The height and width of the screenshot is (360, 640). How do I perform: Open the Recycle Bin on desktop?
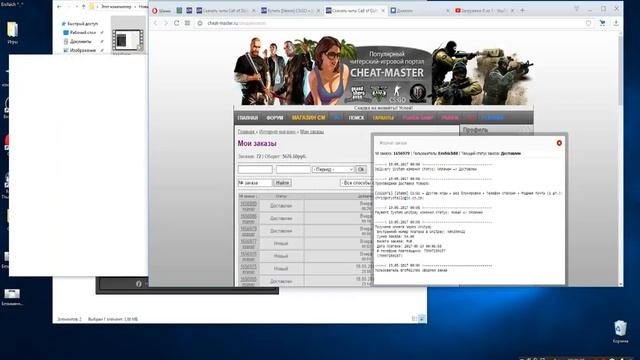pyautogui.click(x=620, y=331)
